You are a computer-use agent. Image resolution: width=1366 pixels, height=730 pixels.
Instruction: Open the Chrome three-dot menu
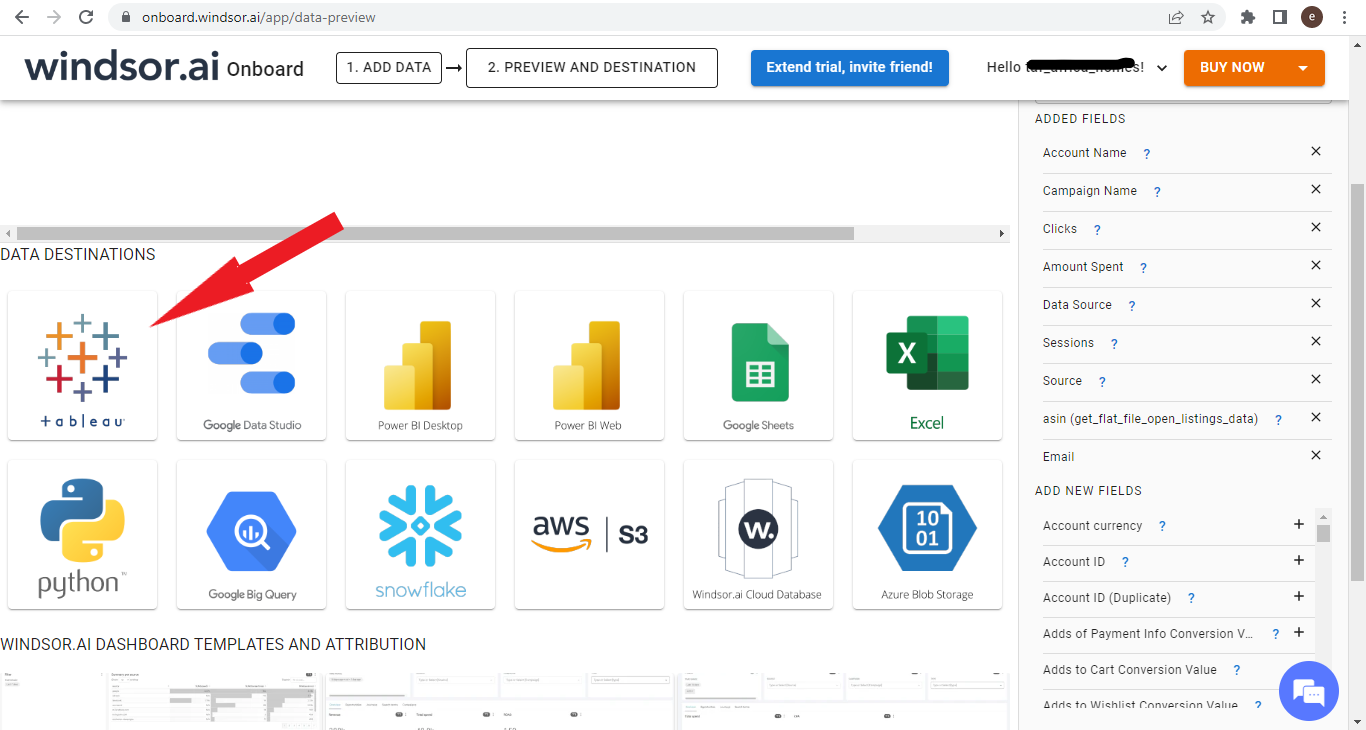pyautogui.click(x=1343, y=17)
